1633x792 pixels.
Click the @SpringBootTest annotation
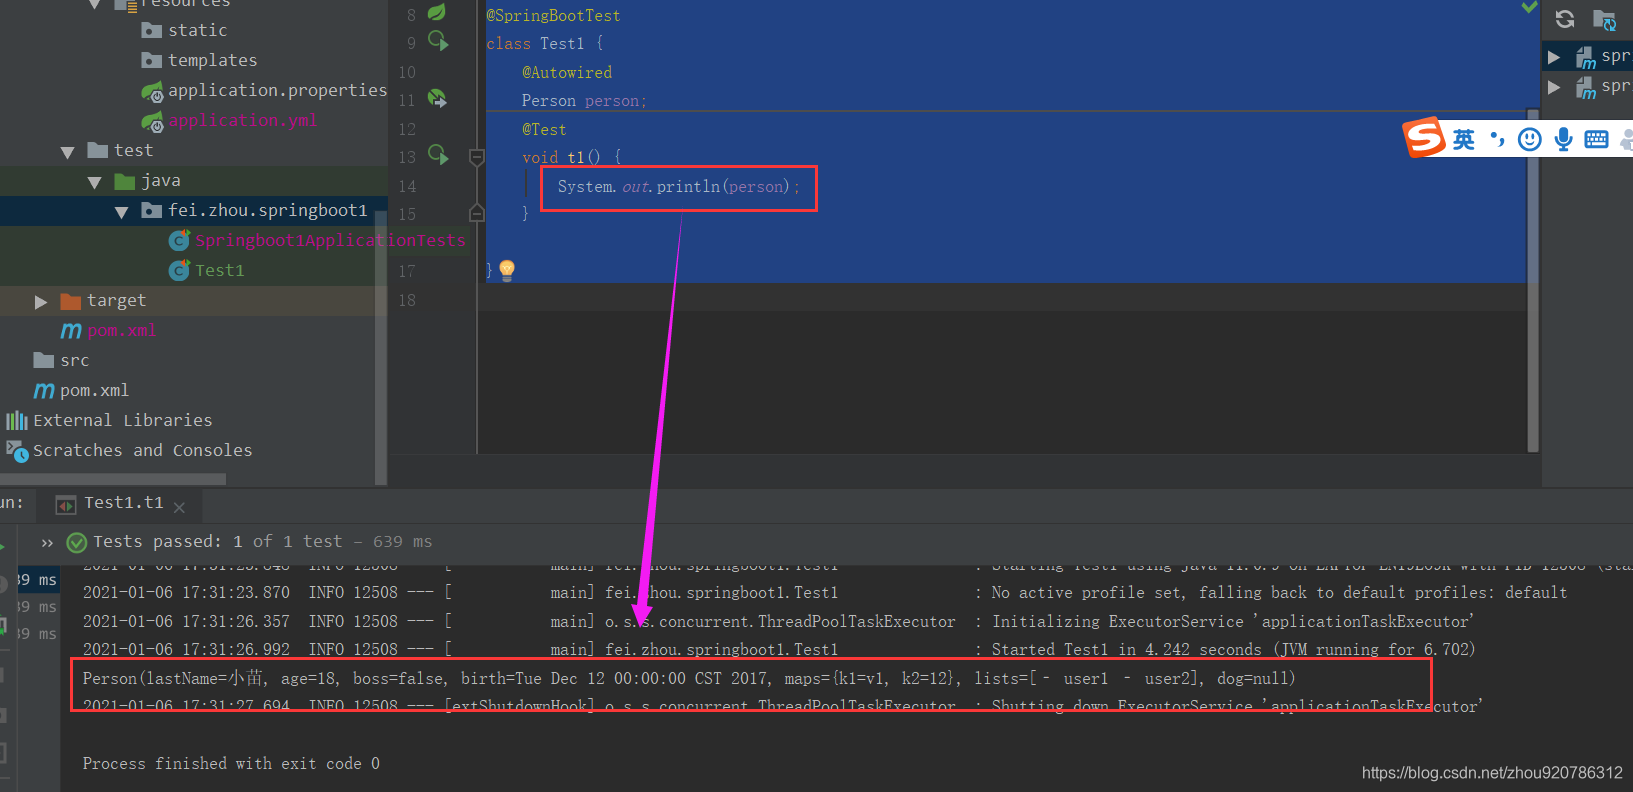(x=553, y=16)
